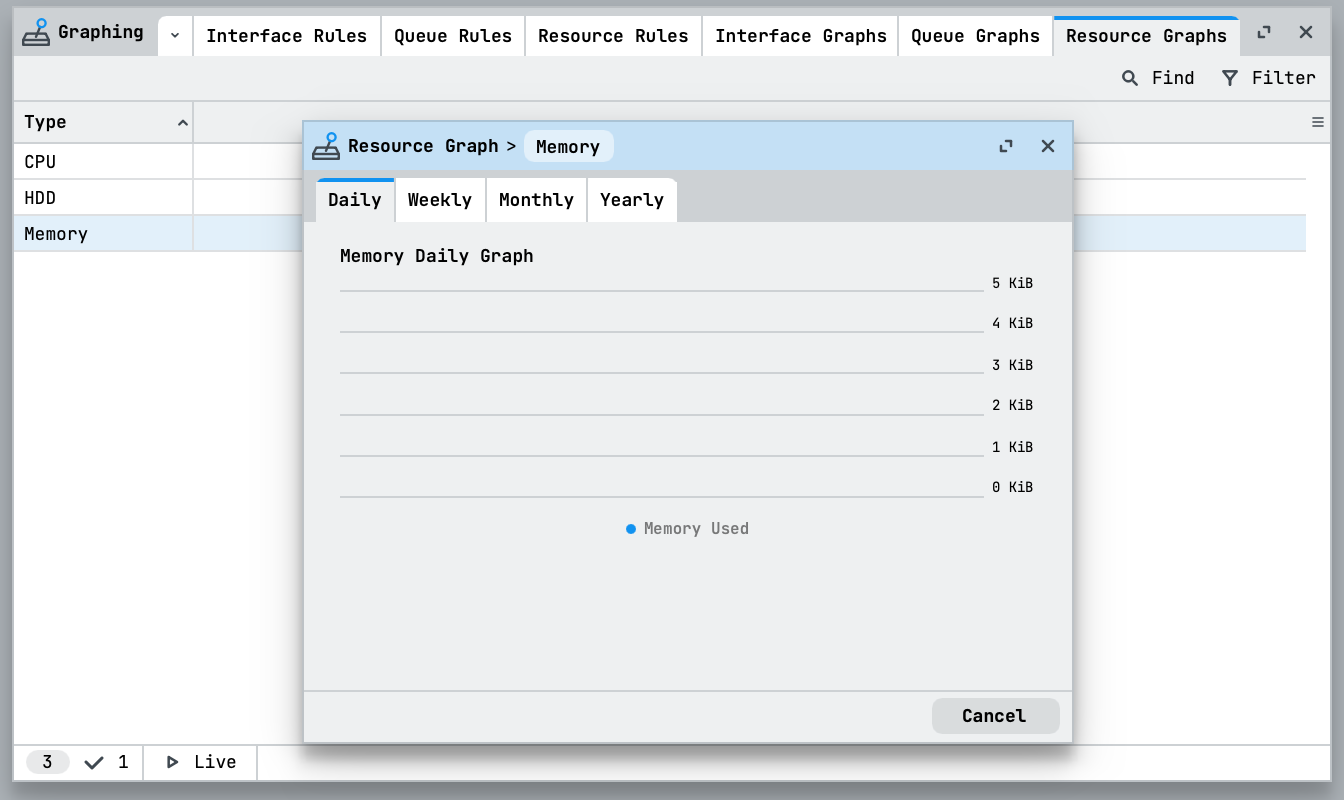Viewport: 1344px width, 800px height.
Task: Click the item count badge 3
Action: pos(47,762)
